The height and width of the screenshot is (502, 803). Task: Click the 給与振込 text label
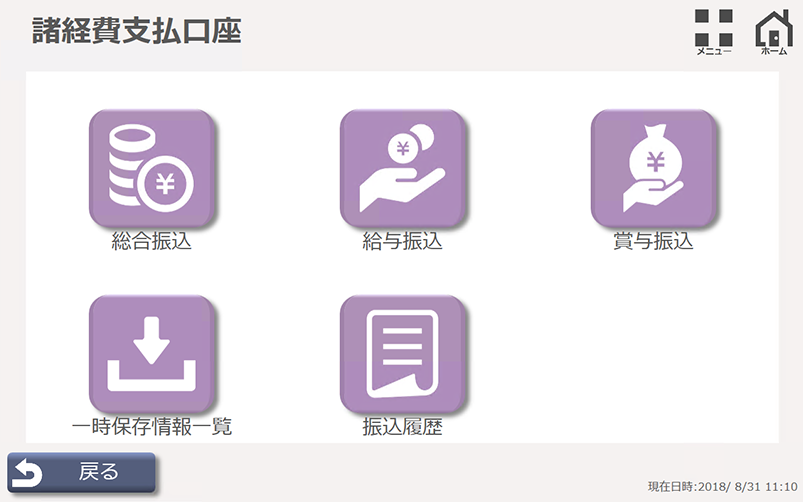(402, 242)
